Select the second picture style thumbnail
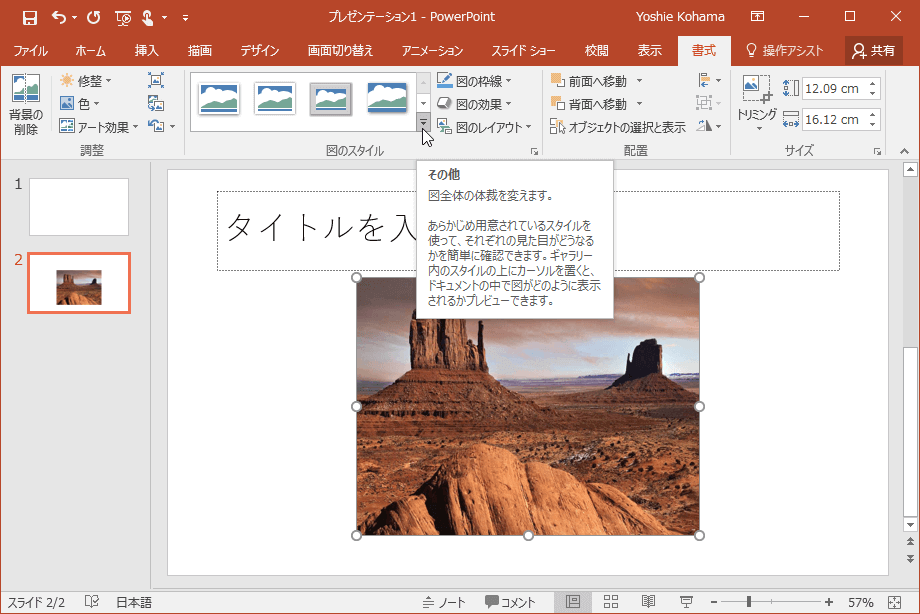The image size is (920, 614). click(275, 99)
